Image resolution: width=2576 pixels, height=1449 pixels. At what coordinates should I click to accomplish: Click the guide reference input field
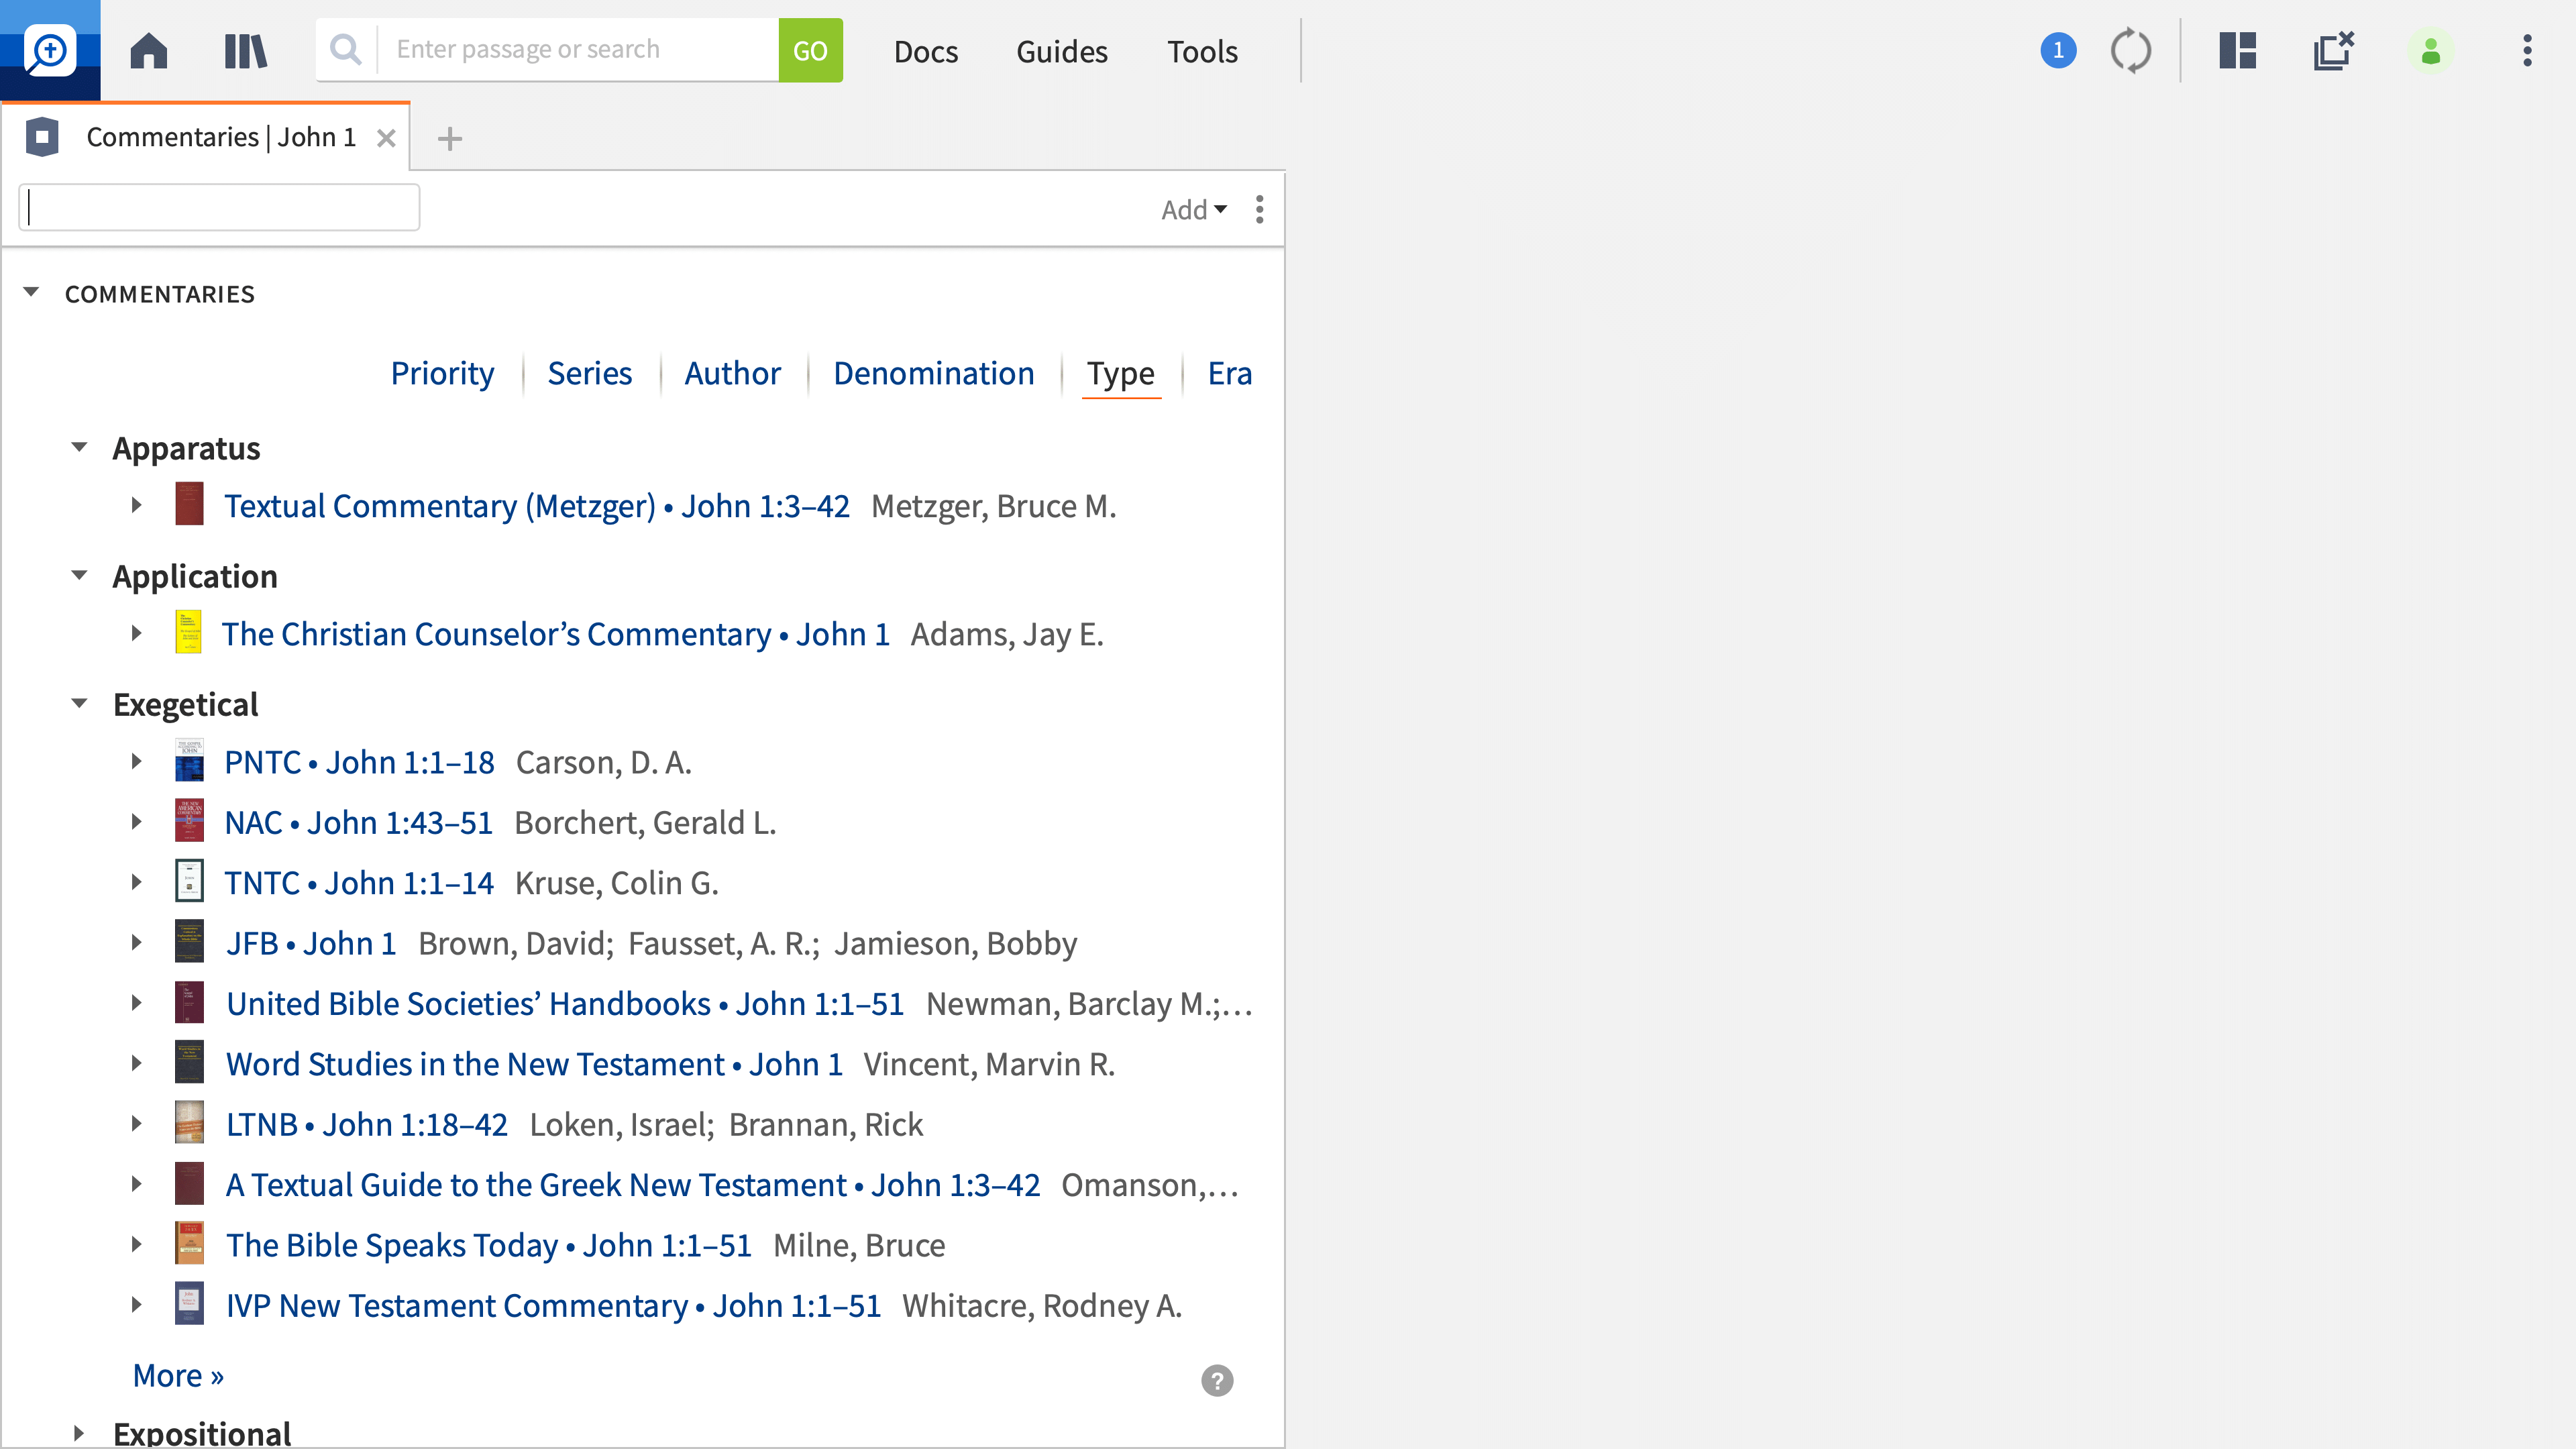tap(219, 207)
